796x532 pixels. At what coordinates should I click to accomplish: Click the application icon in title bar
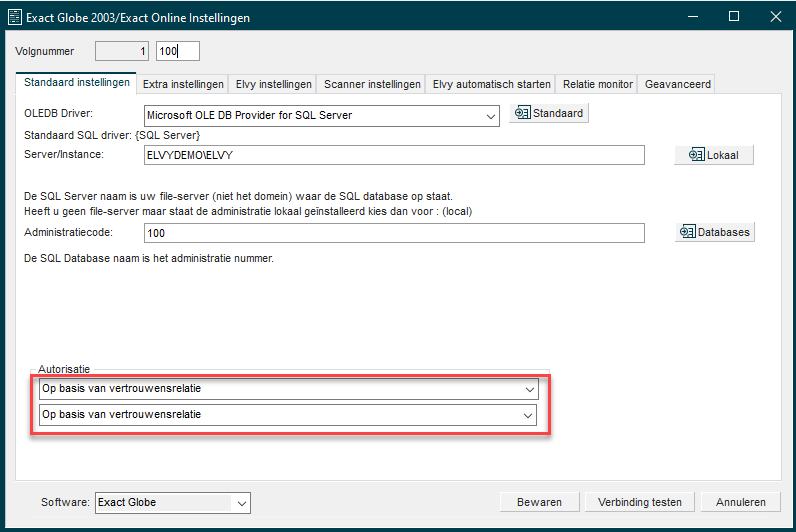point(15,17)
